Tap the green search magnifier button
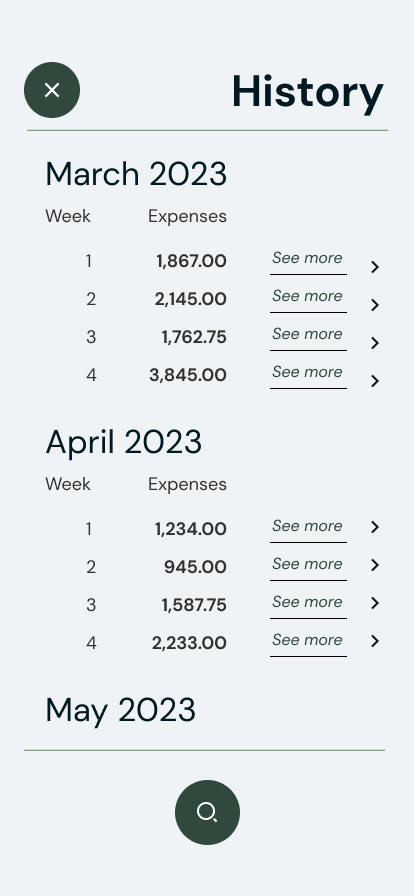 (207, 812)
